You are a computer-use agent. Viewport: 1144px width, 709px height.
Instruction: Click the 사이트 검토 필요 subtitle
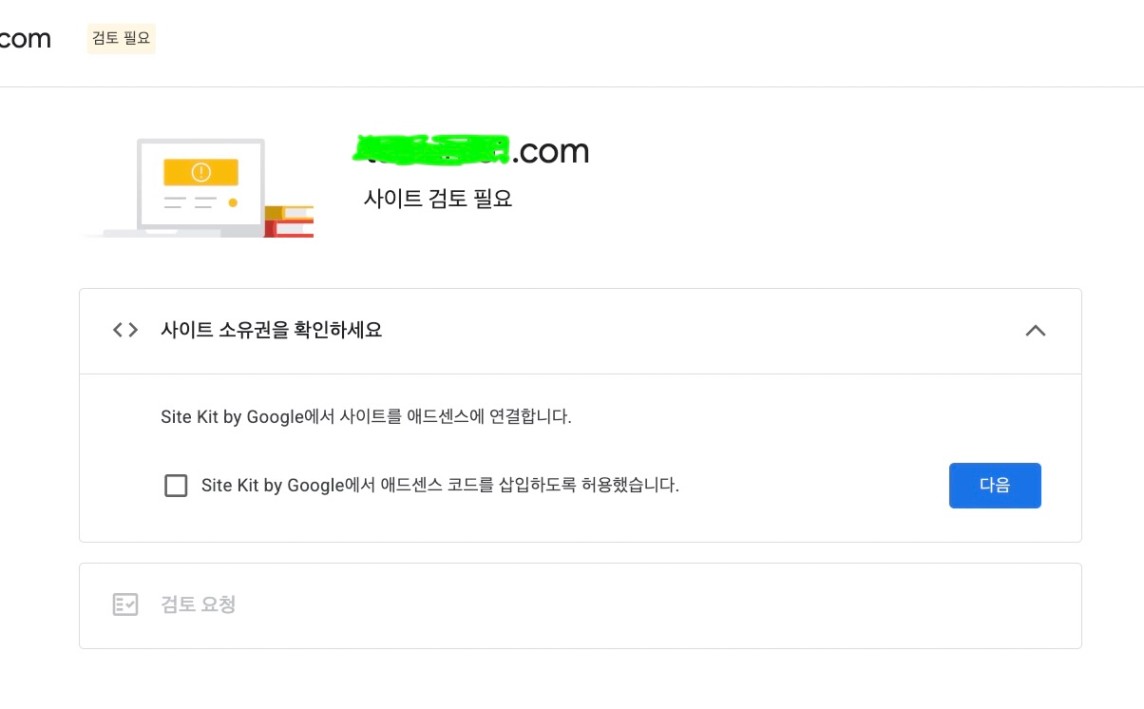pos(438,198)
